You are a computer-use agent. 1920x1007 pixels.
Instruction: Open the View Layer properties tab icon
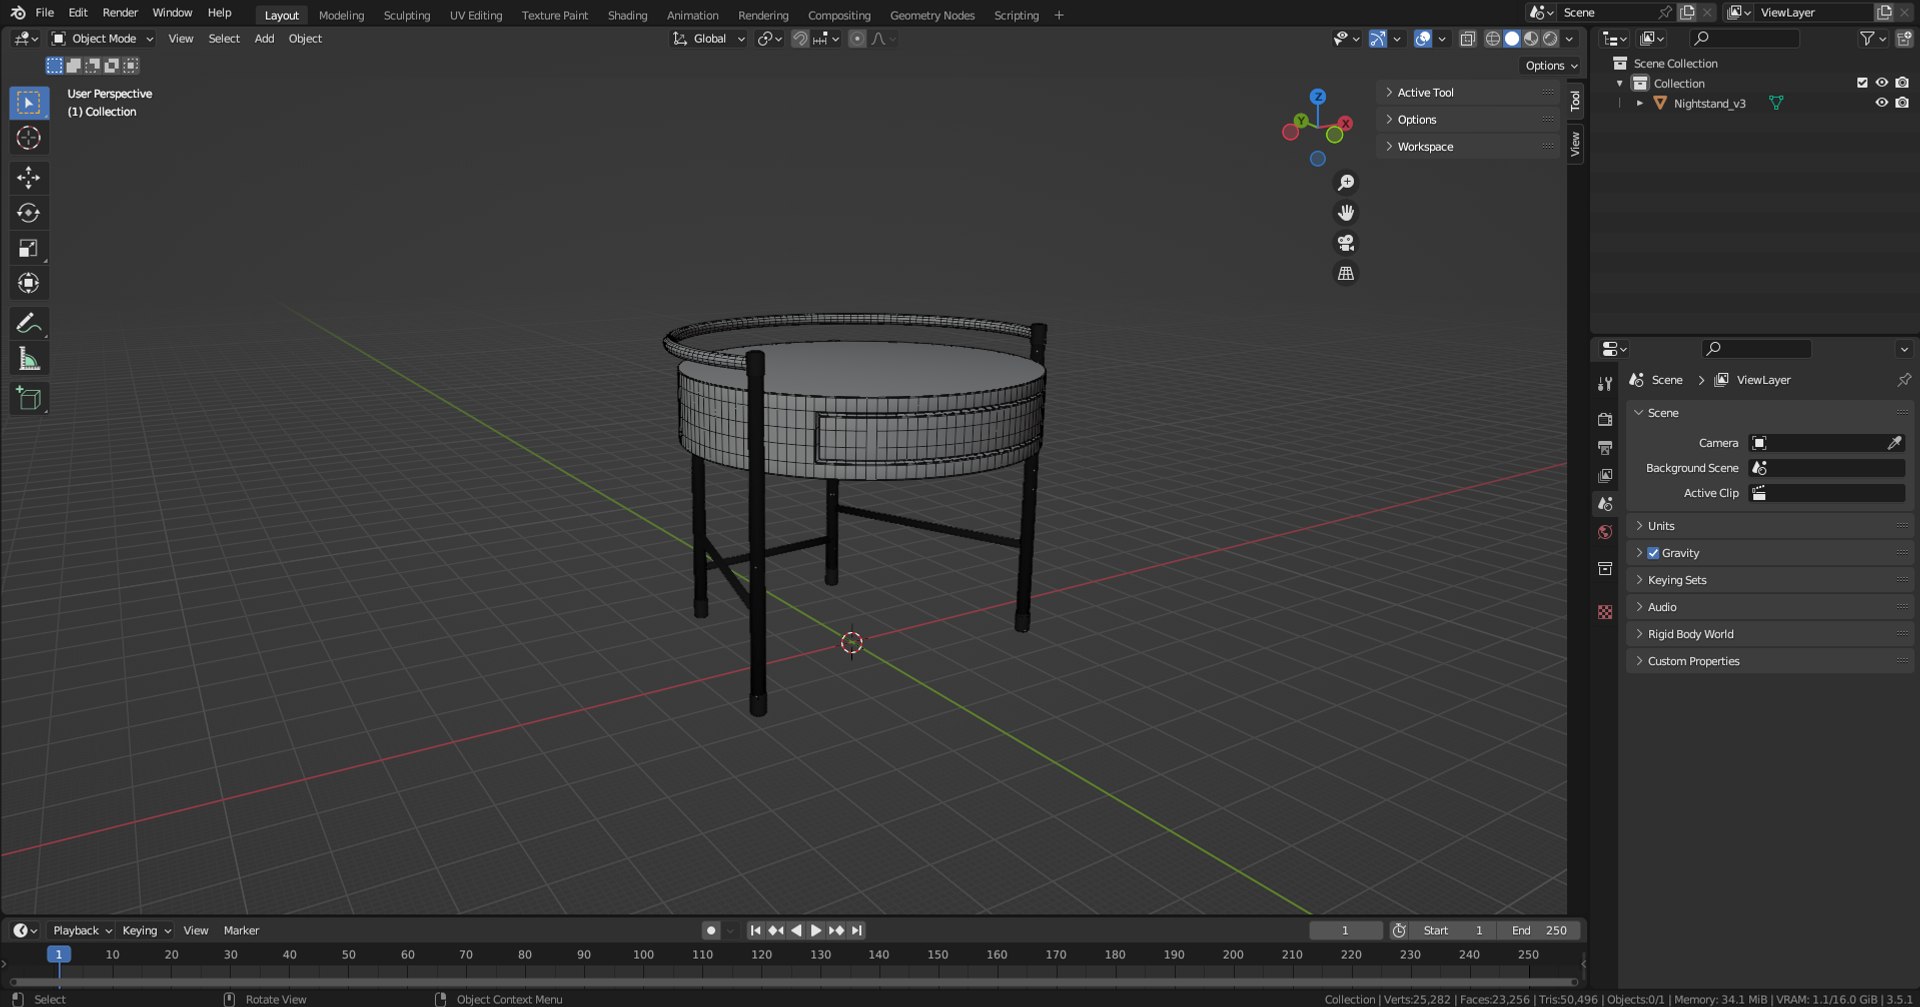coord(1605,476)
